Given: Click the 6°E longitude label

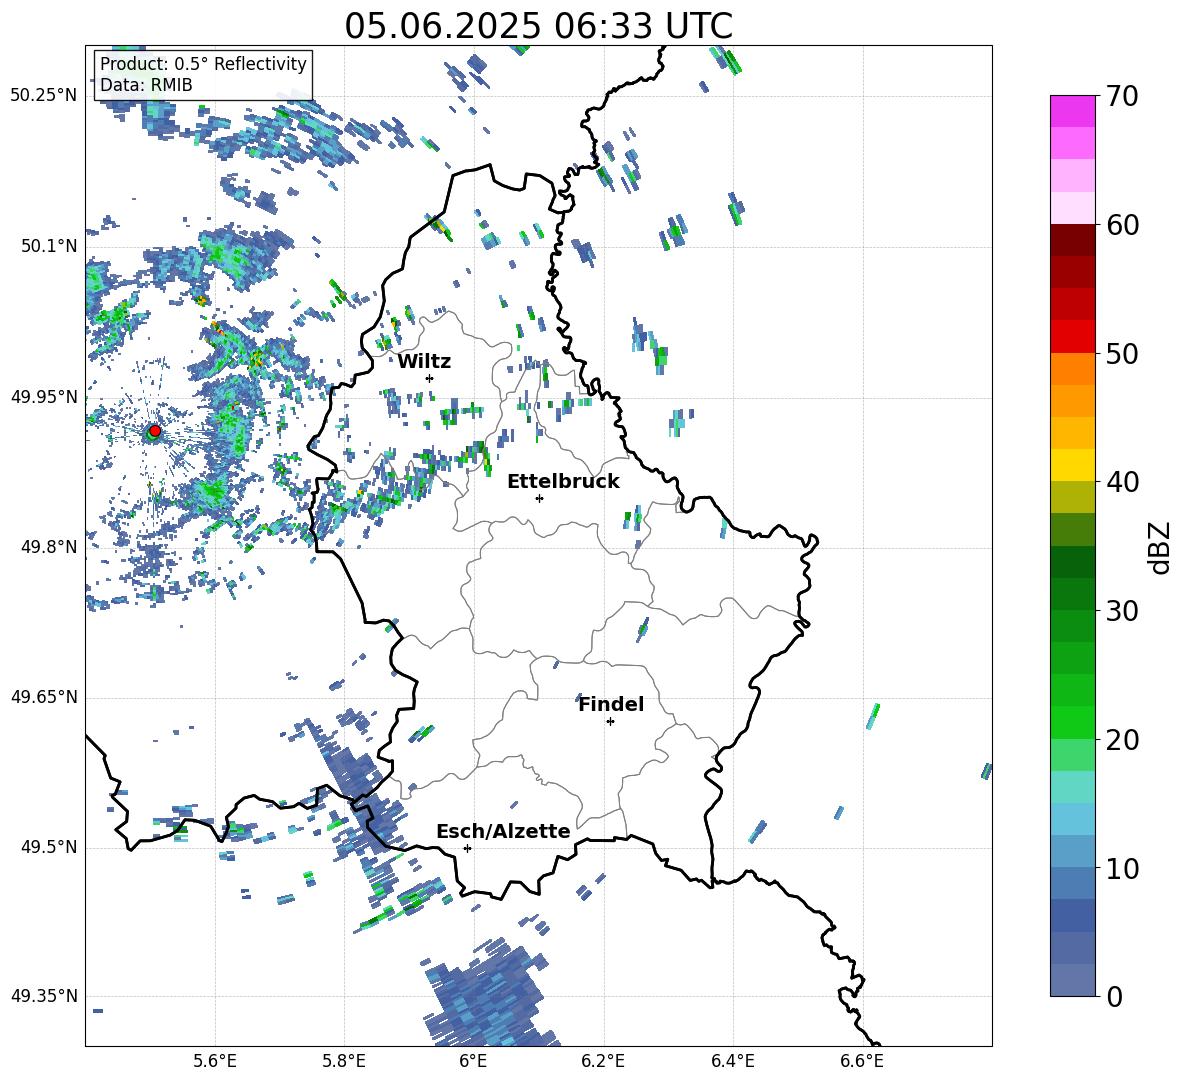Looking at the screenshot, I should [x=473, y=1062].
